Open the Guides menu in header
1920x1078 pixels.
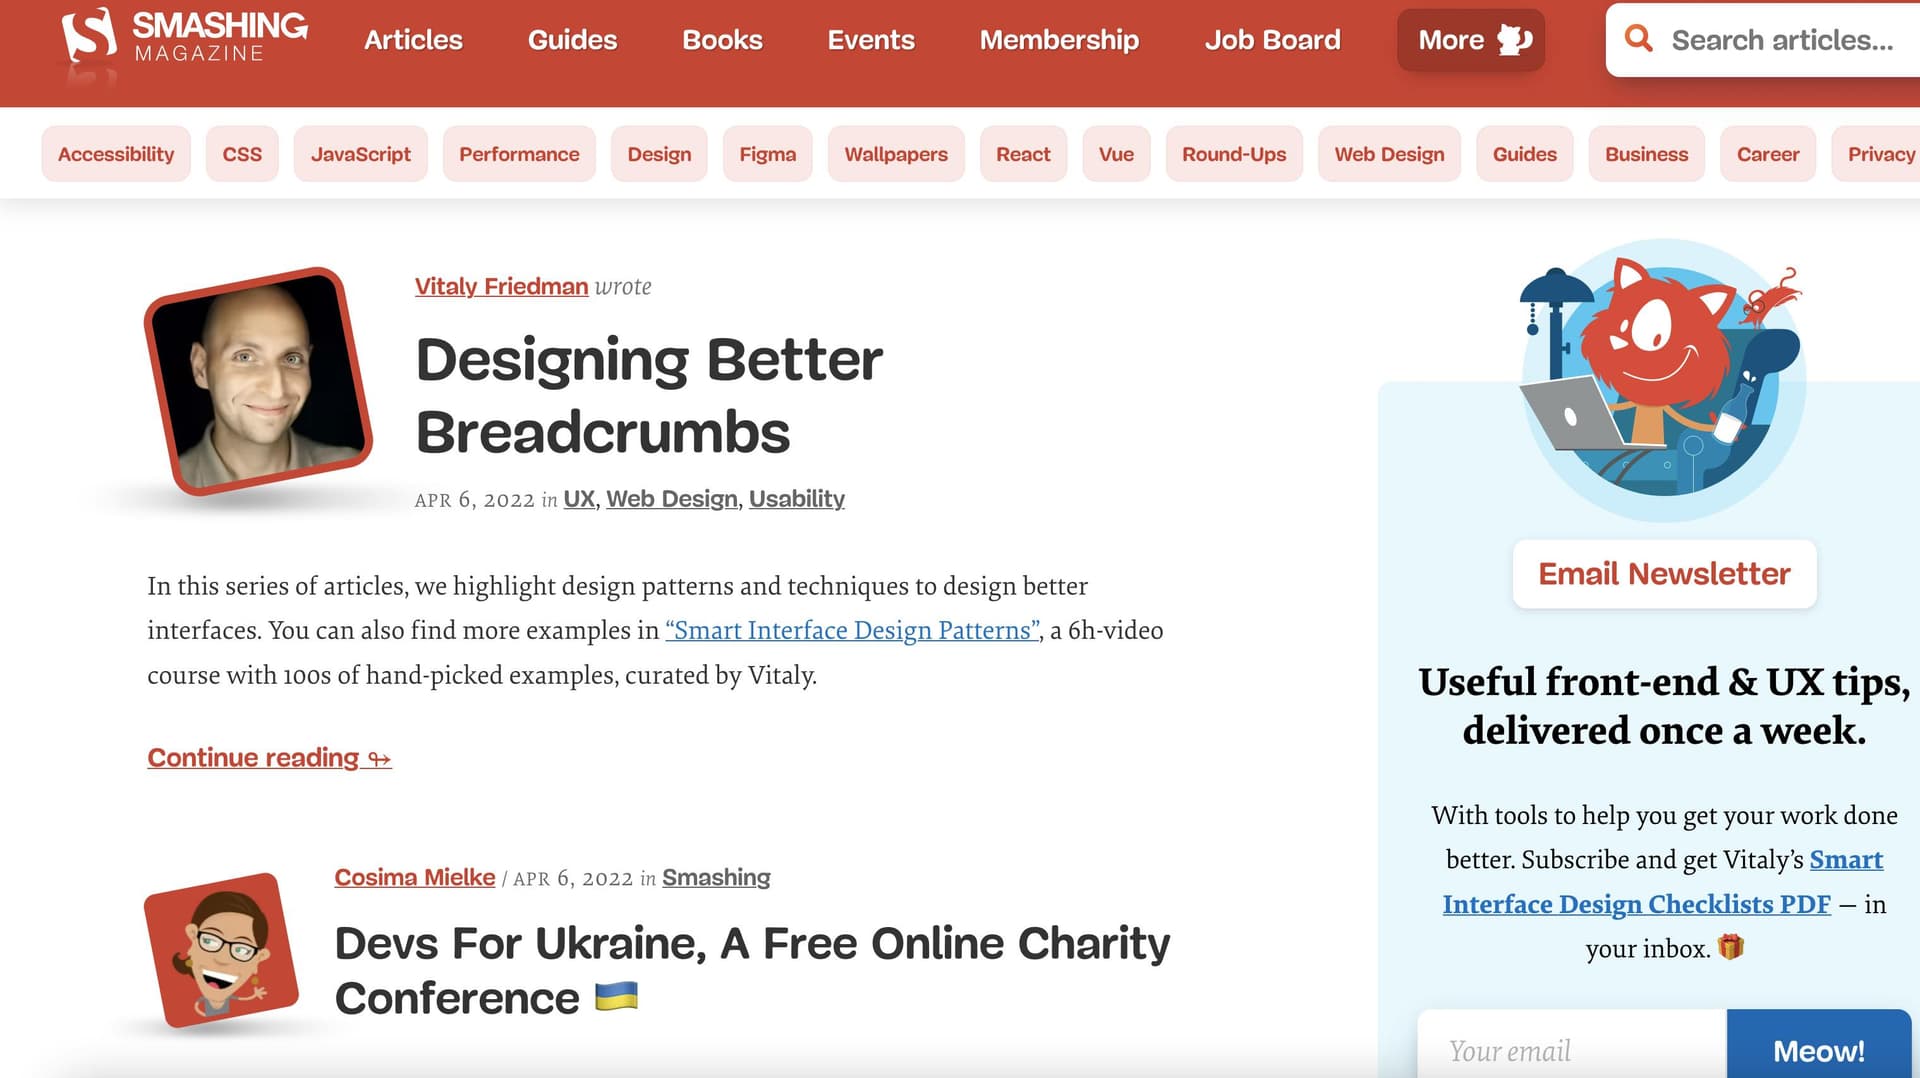click(572, 40)
